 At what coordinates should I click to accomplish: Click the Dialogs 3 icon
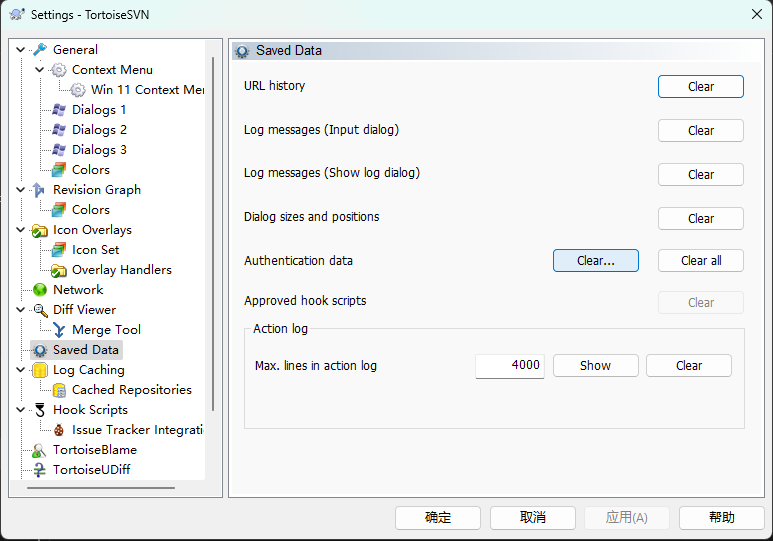(x=59, y=149)
